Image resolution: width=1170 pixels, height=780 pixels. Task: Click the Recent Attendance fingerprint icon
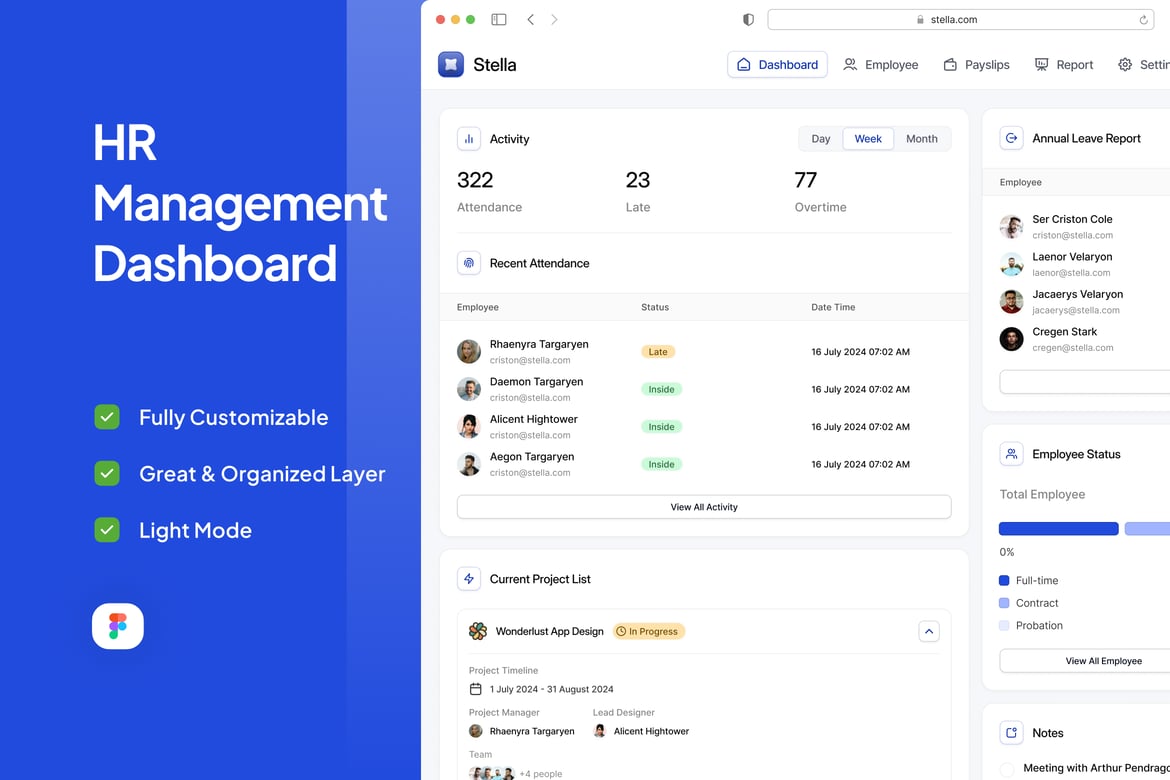click(468, 262)
